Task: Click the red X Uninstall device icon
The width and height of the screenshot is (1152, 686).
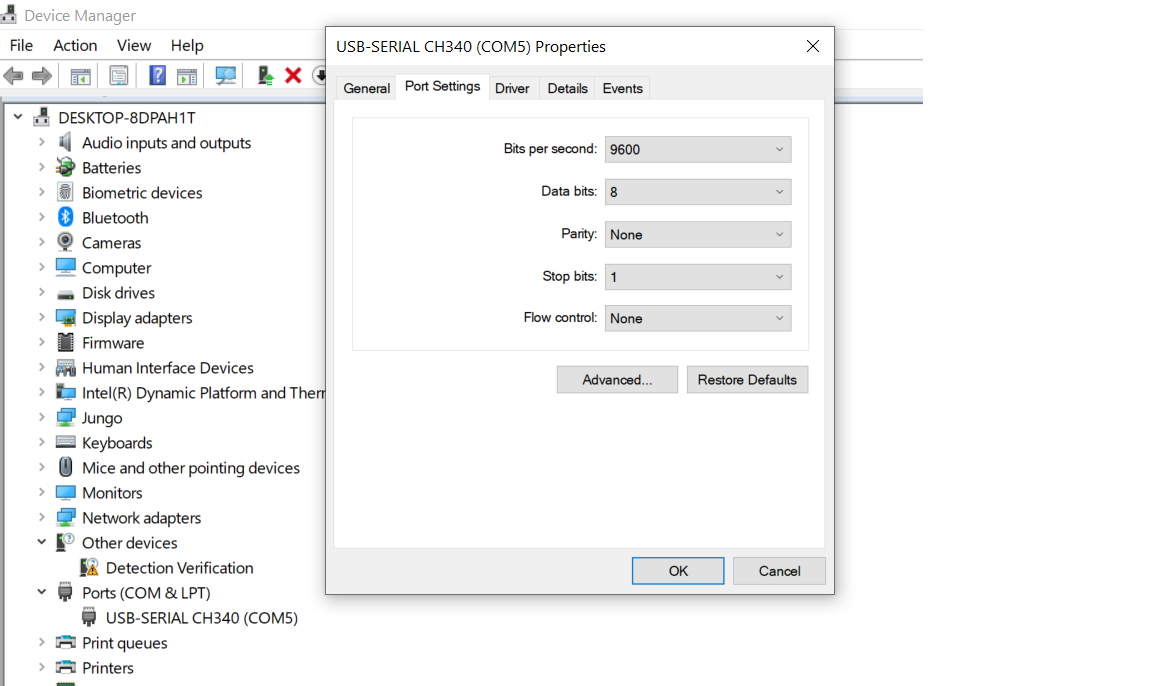Action: click(x=293, y=76)
